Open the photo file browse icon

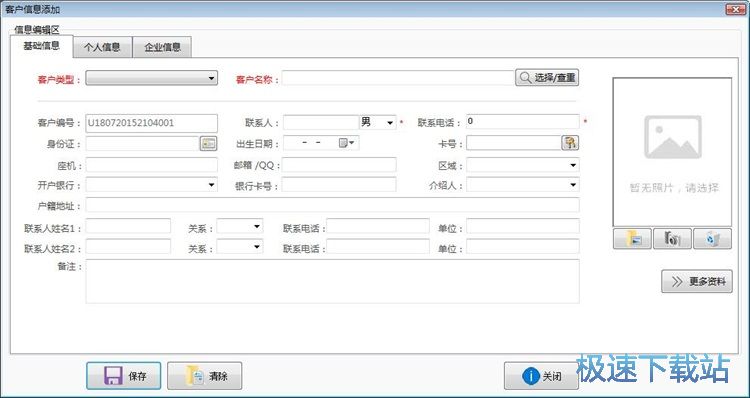[632, 239]
